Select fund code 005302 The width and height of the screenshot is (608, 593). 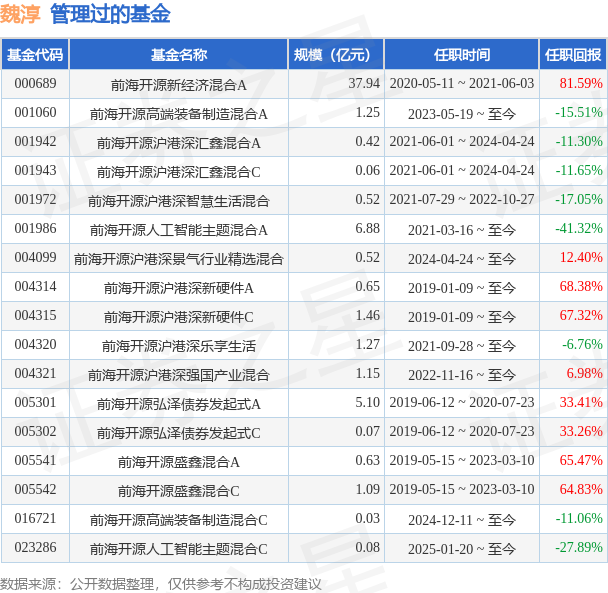tap(35, 432)
